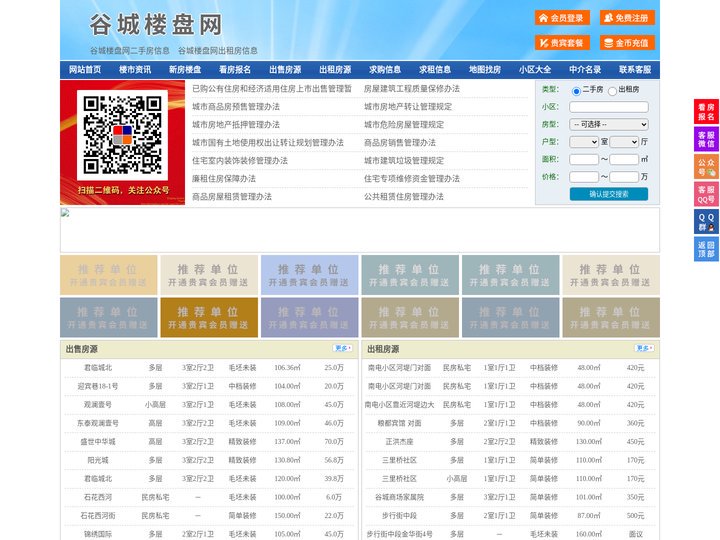Image resolution: width=720 pixels, height=540 pixels.
Task: Click 更多 in 出租房源 panel
Action: [x=644, y=348]
